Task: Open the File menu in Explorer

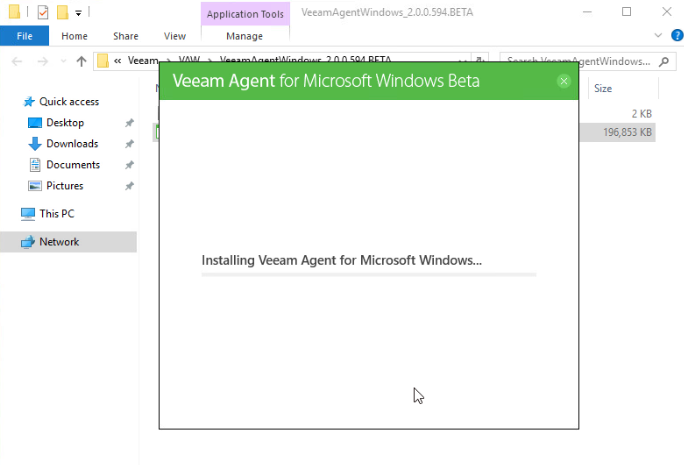Action: pos(24,36)
